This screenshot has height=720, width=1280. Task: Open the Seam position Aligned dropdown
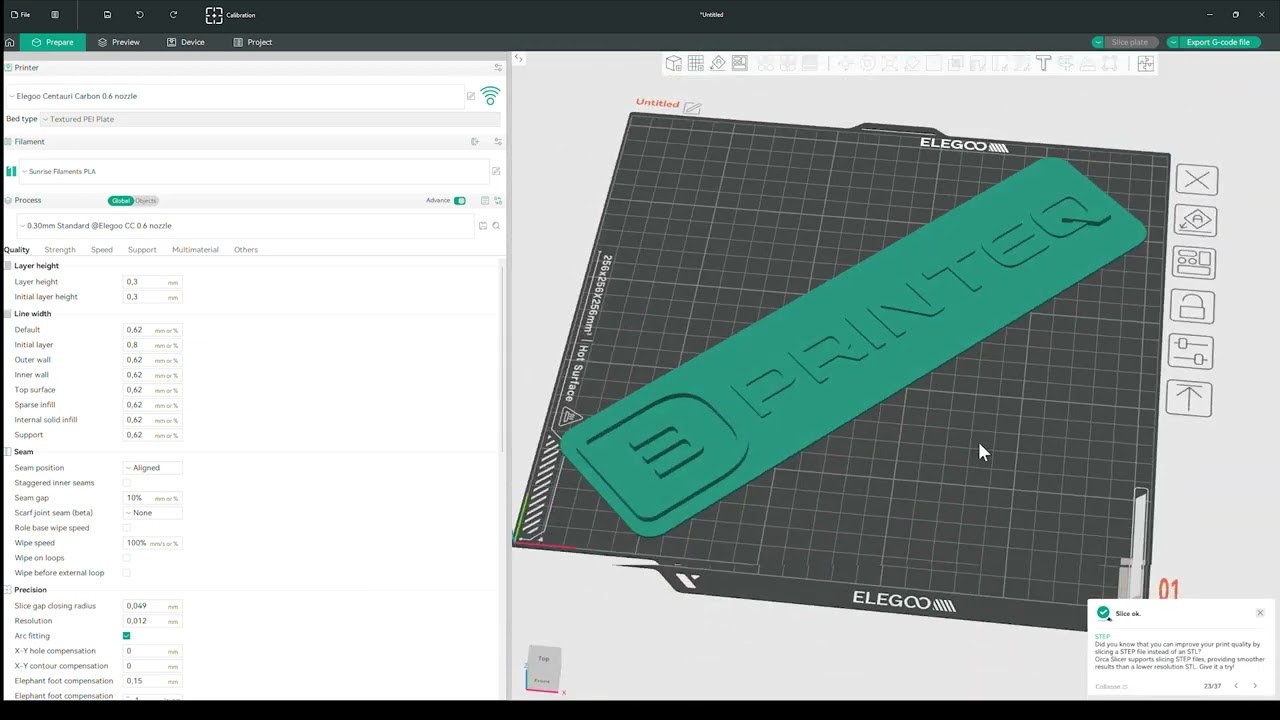[152, 468]
